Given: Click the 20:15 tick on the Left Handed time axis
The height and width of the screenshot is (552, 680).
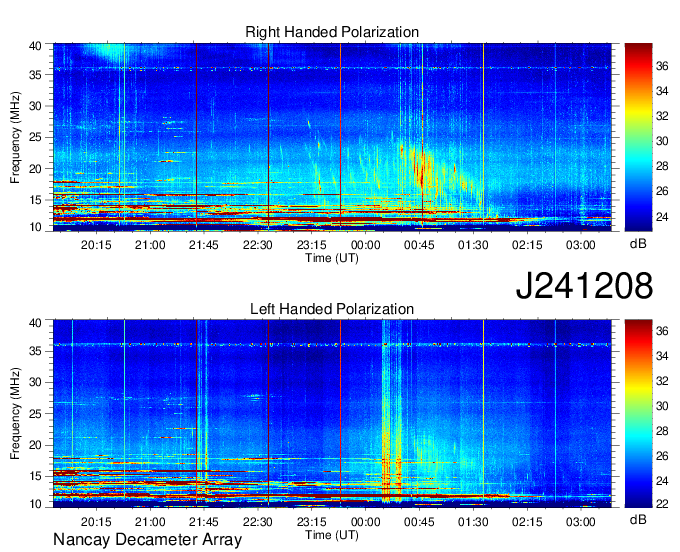Looking at the screenshot, I should [96, 522].
